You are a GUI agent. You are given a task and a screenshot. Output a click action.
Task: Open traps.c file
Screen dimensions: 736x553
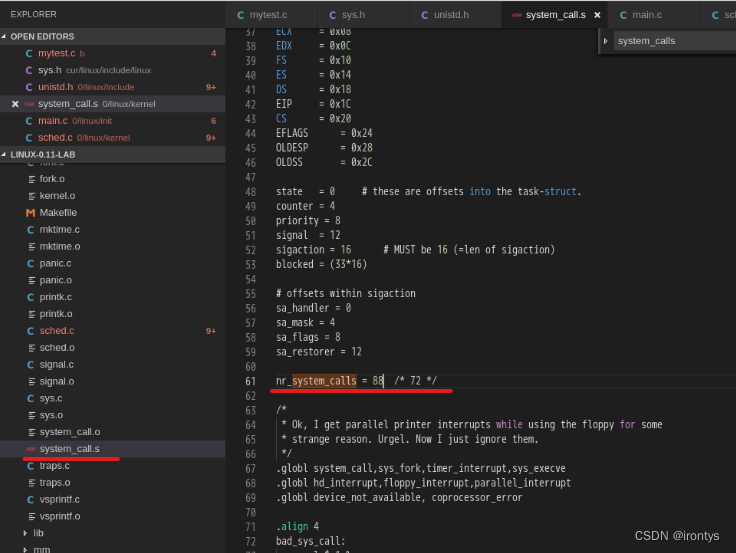click(113, 466)
